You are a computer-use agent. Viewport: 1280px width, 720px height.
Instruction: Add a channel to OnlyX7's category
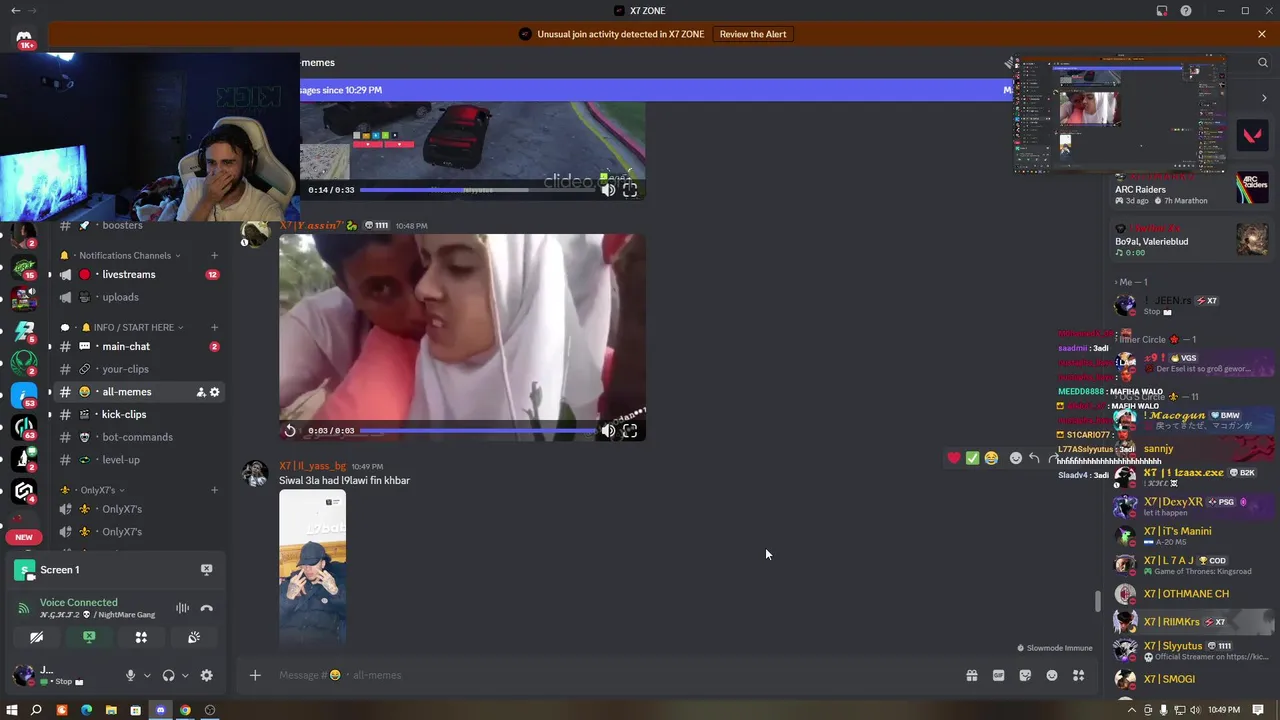(x=214, y=490)
